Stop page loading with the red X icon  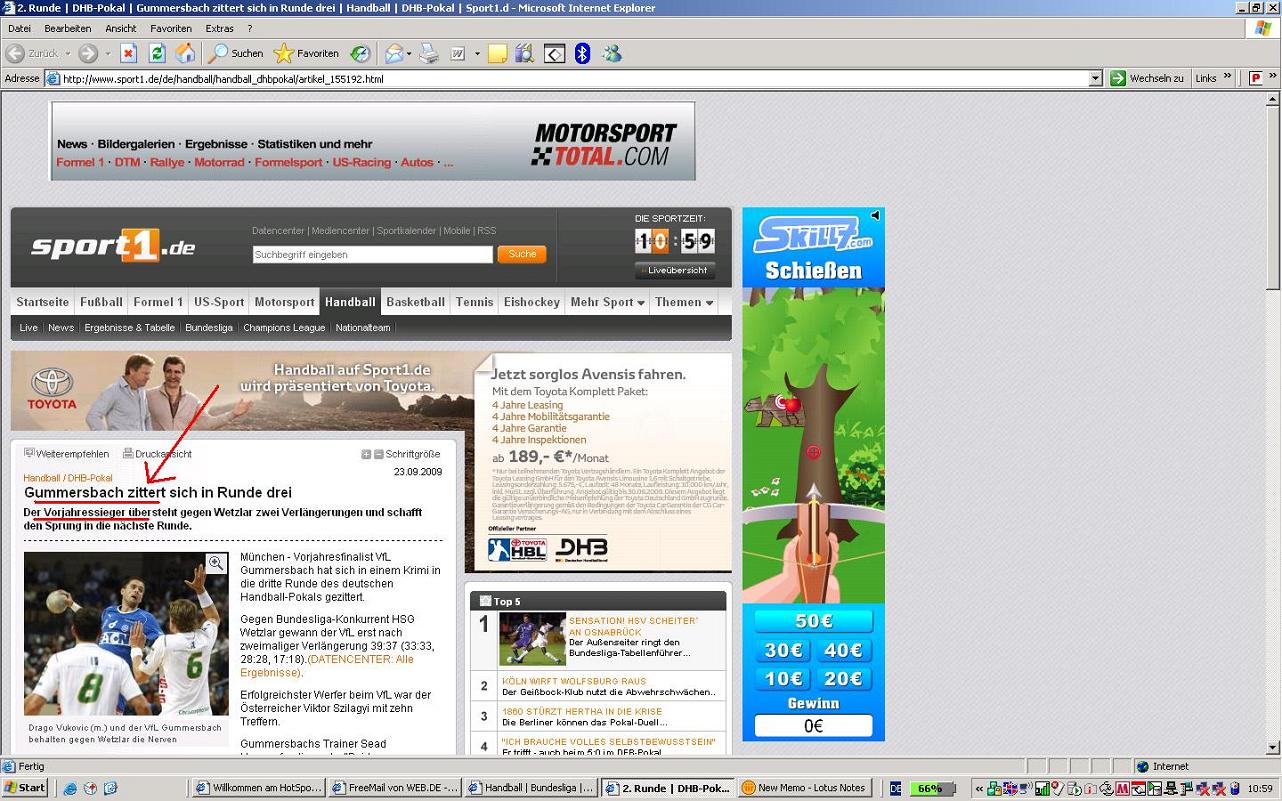pos(128,53)
